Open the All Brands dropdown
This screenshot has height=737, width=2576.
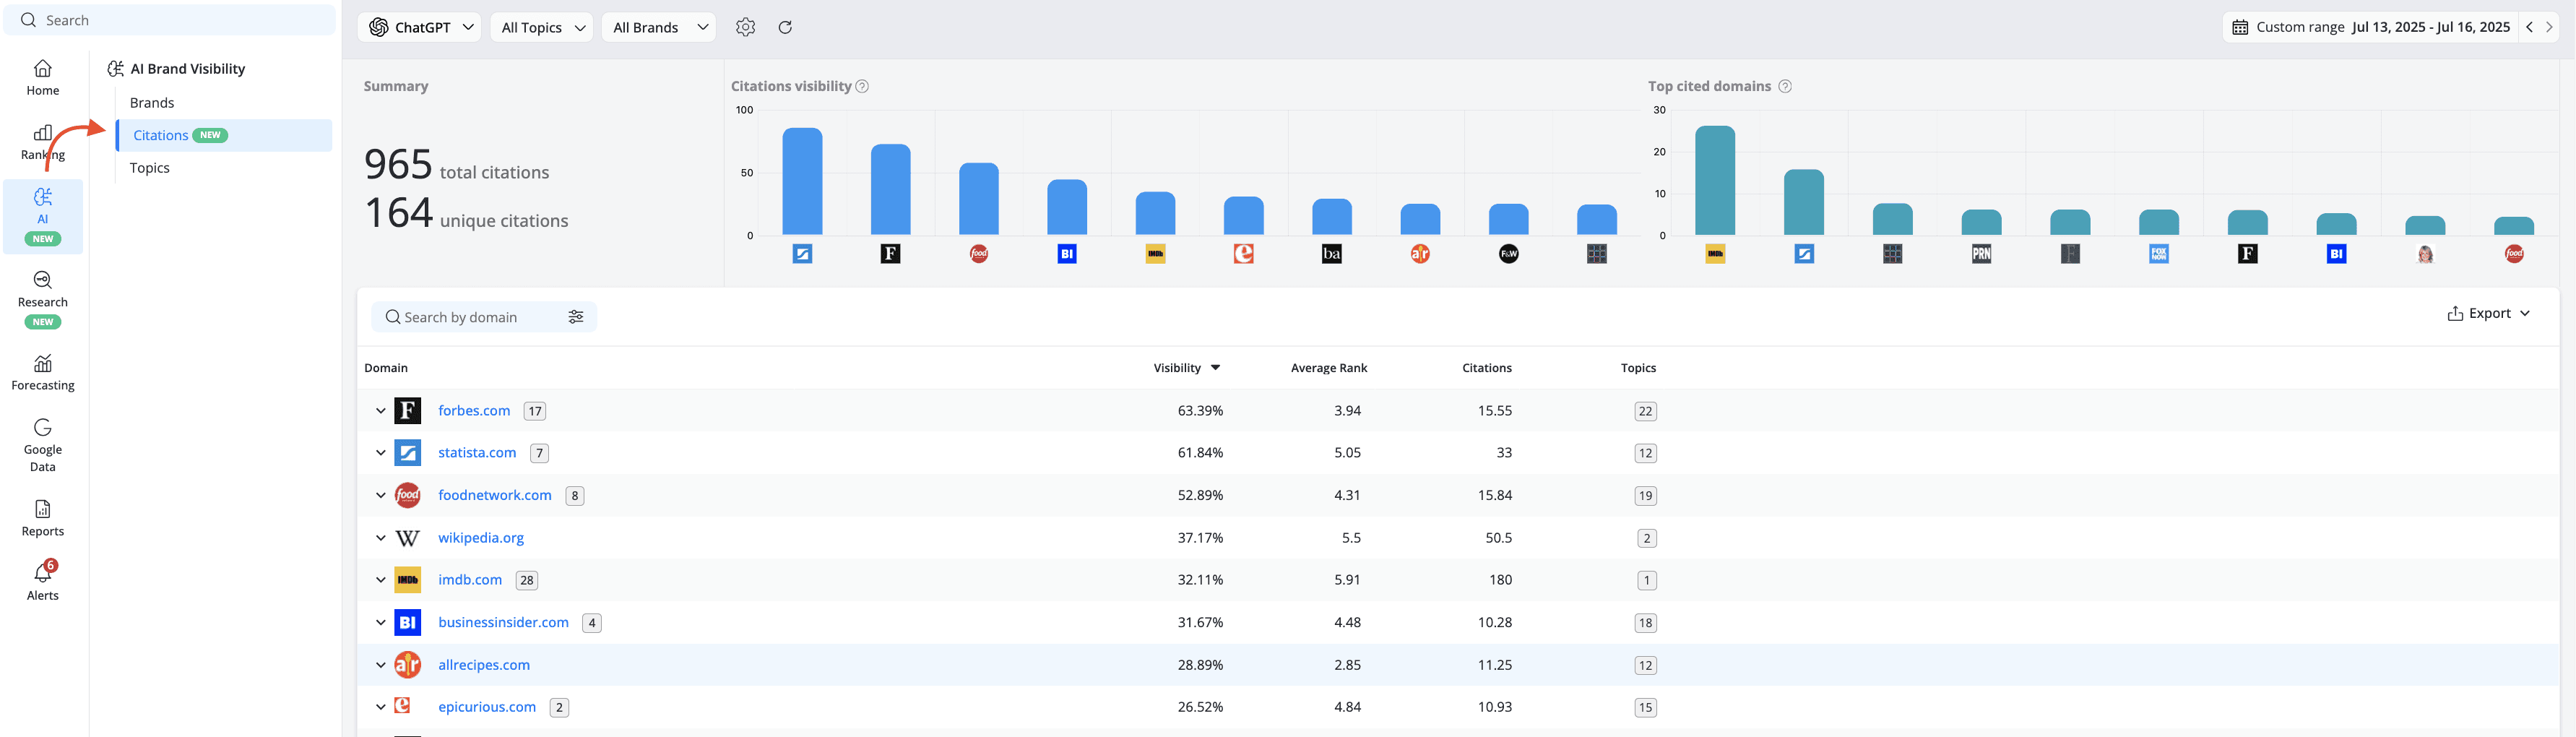click(x=659, y=27)
